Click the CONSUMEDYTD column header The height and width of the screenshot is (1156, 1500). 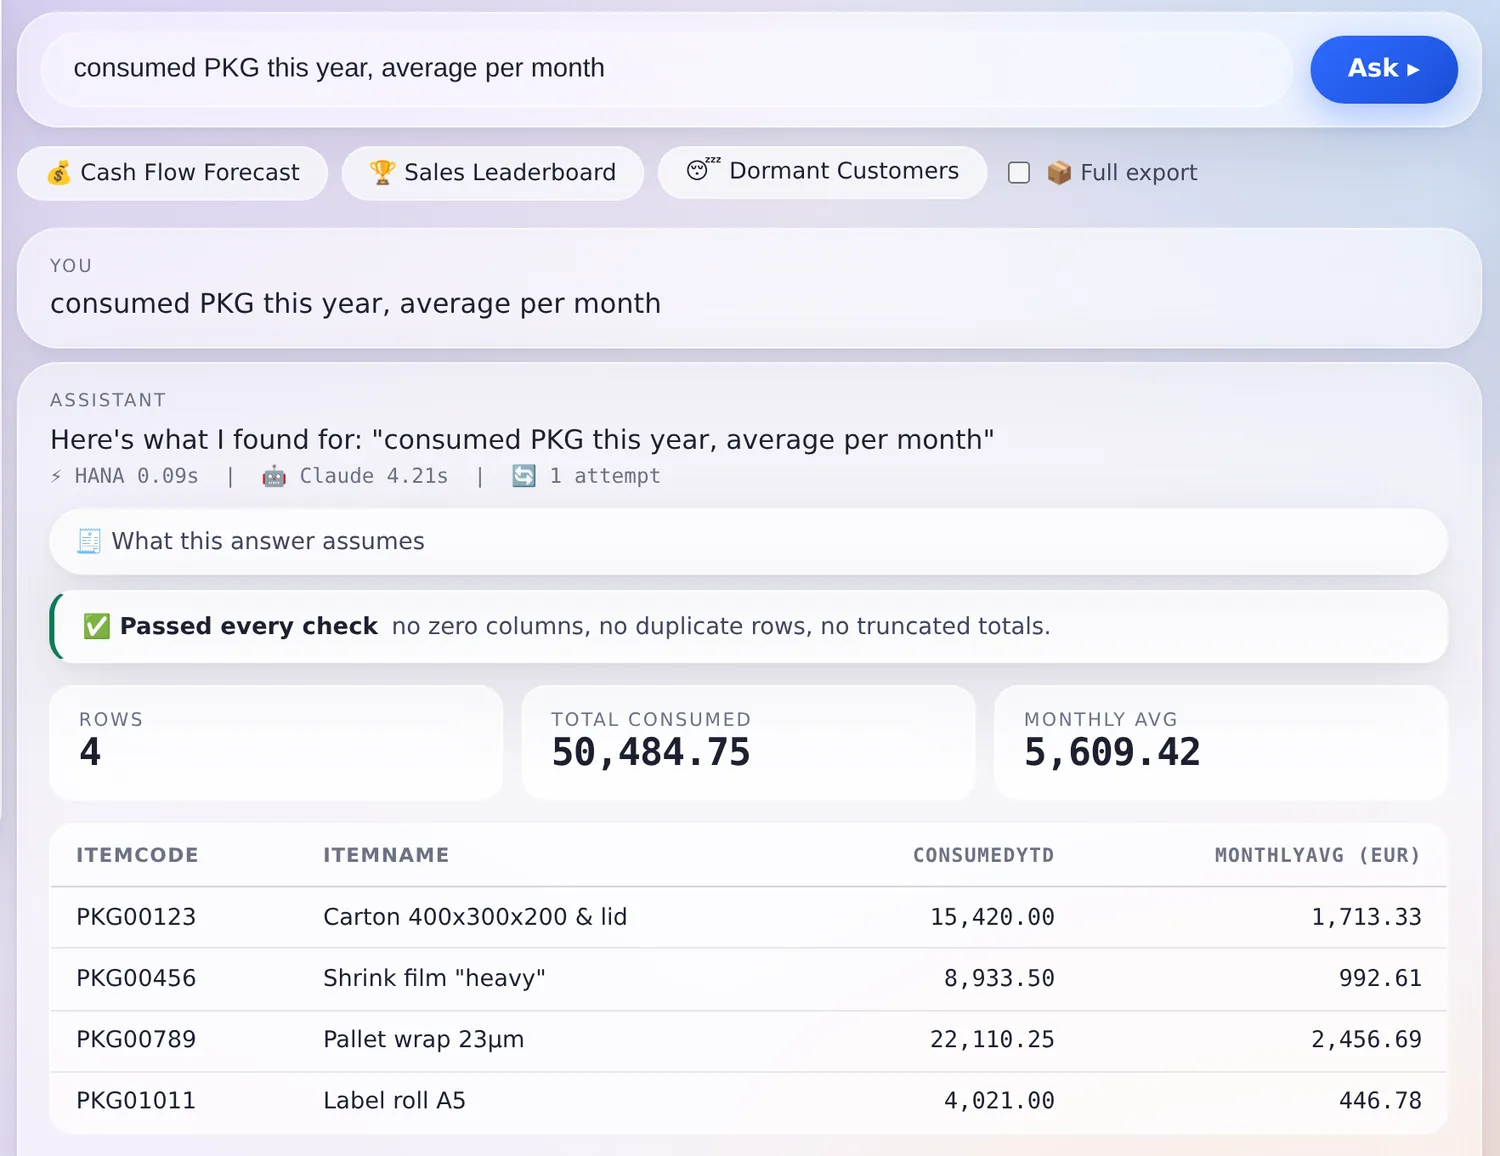pos(983,855)
